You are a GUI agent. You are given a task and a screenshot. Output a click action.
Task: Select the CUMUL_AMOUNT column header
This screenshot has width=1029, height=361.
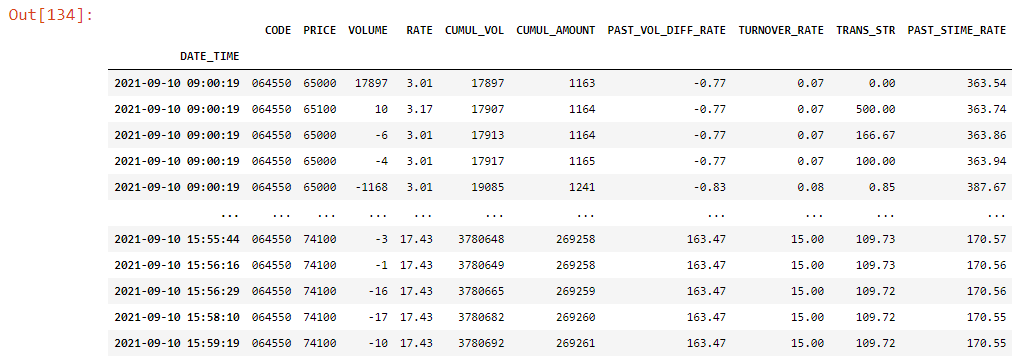[556, 30]
